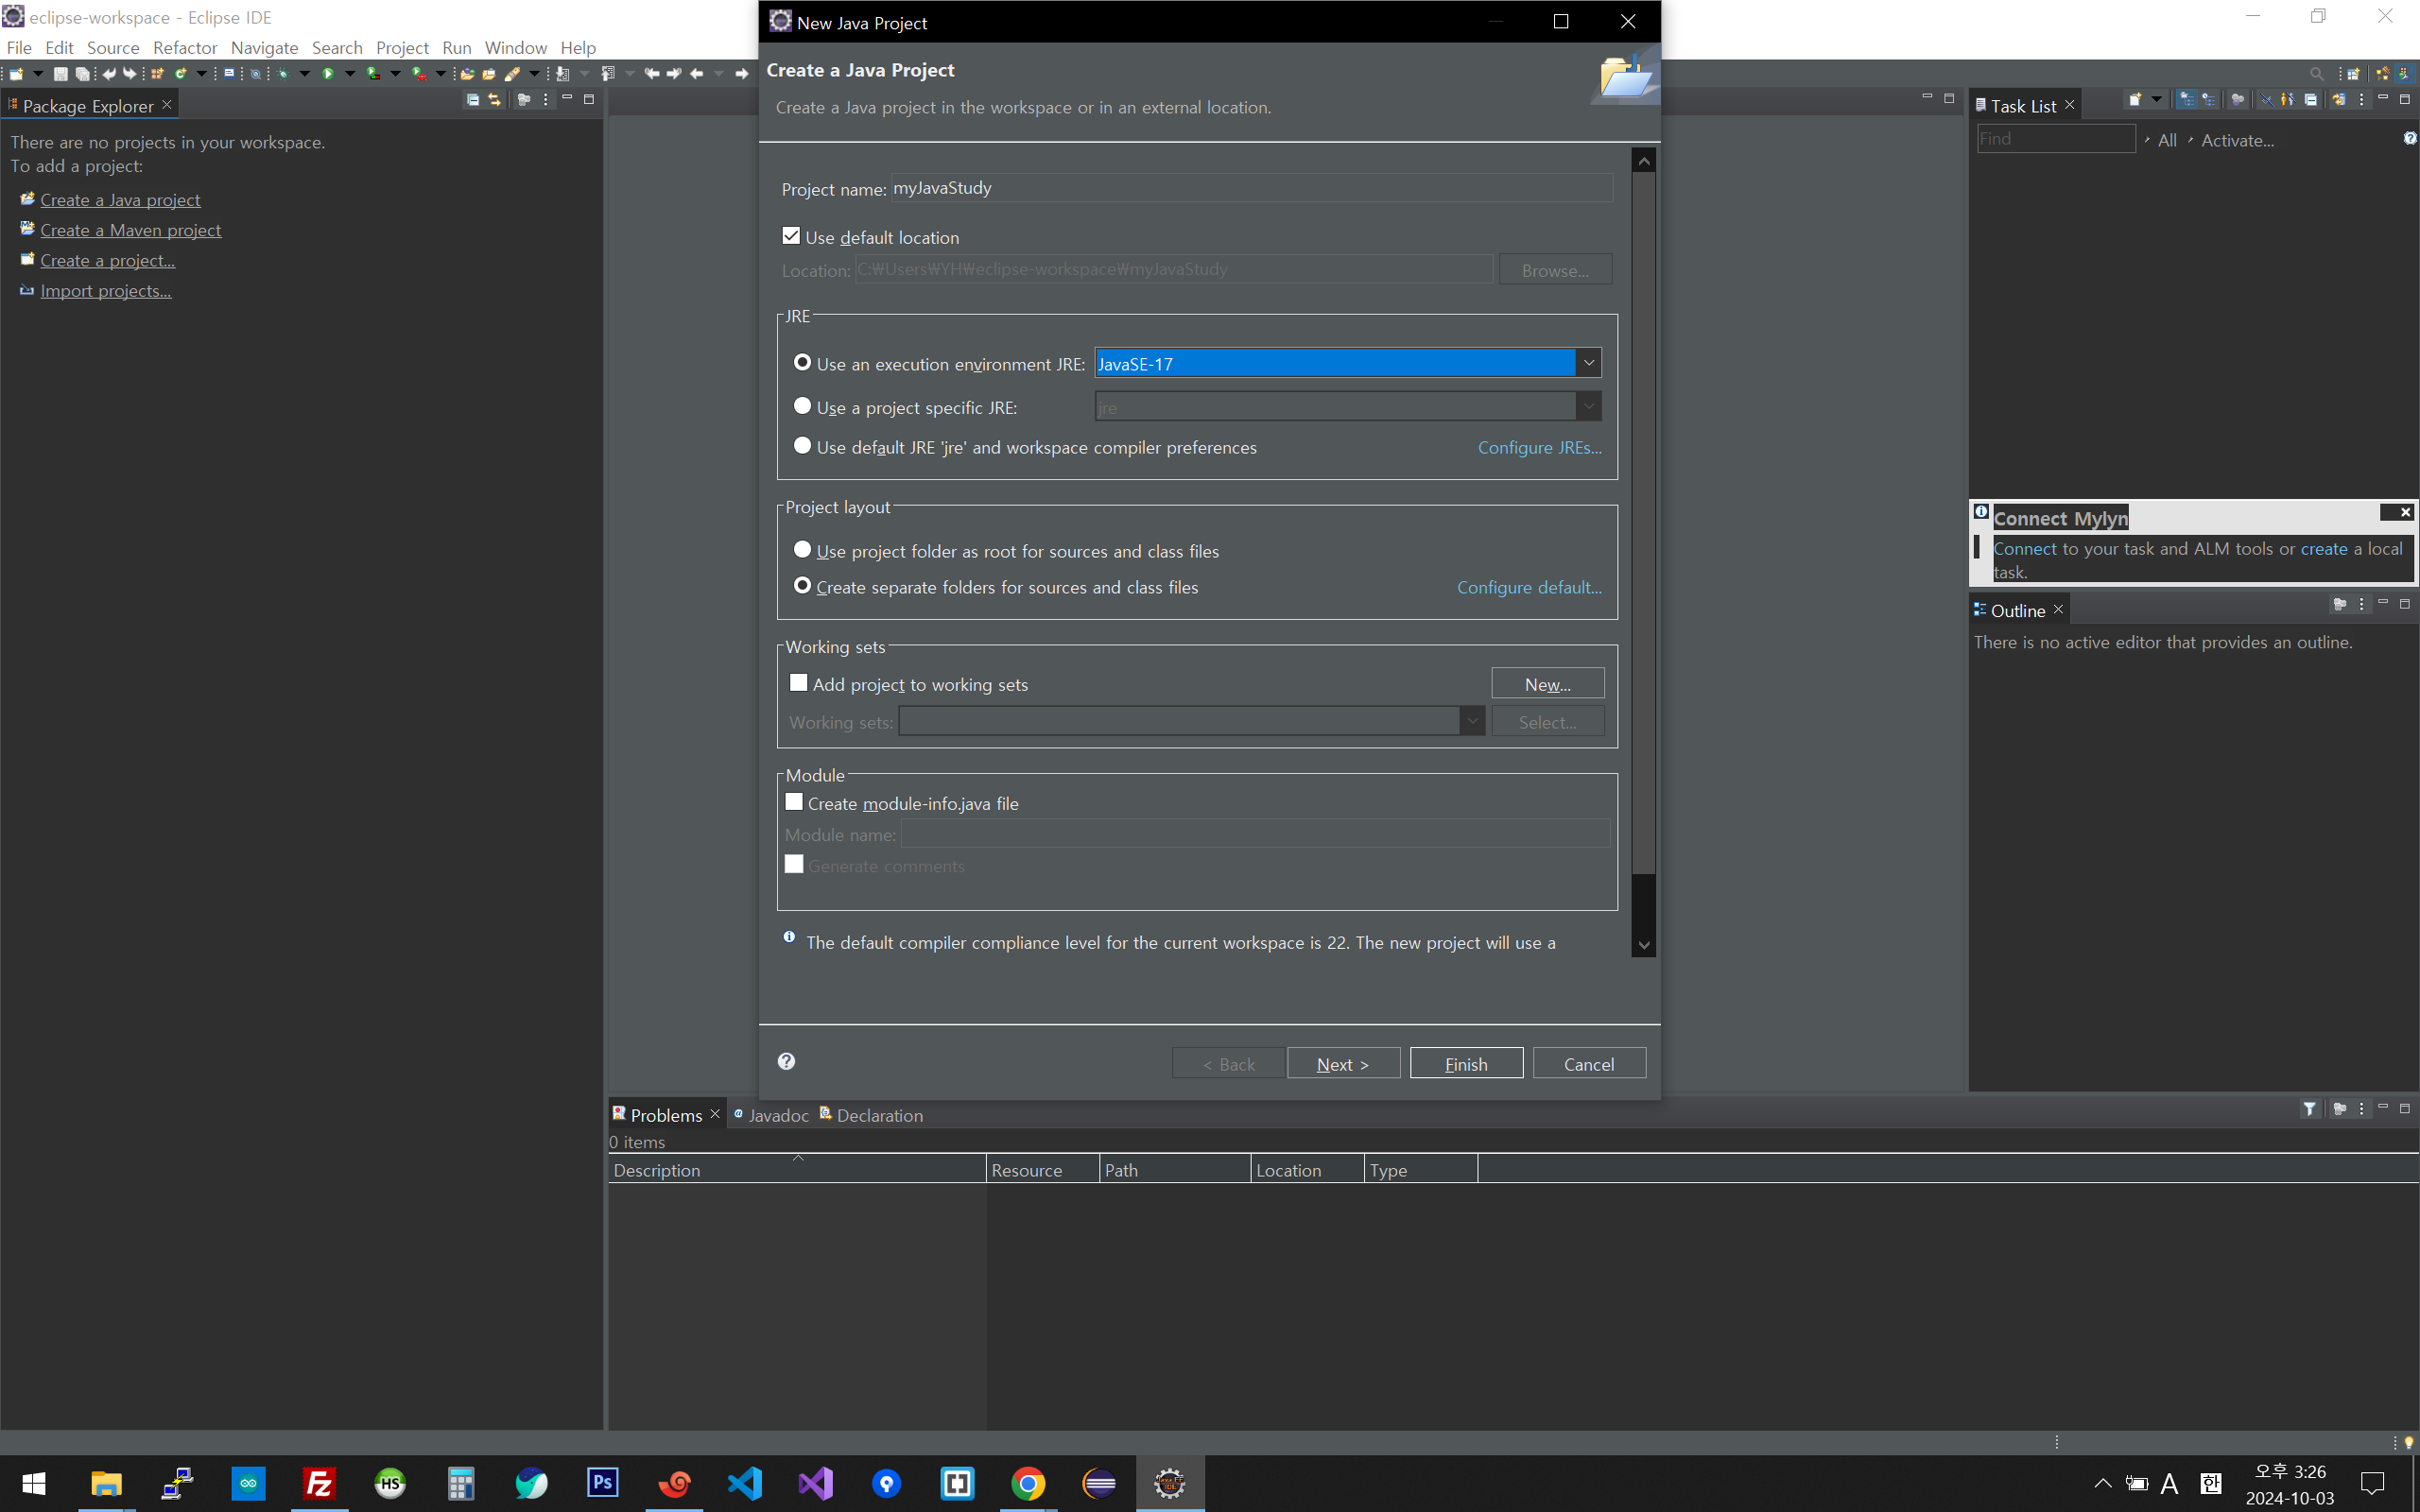
Task: Click the Save floppy disk icon
Action: pyautogui.click(x=60, y=73)
